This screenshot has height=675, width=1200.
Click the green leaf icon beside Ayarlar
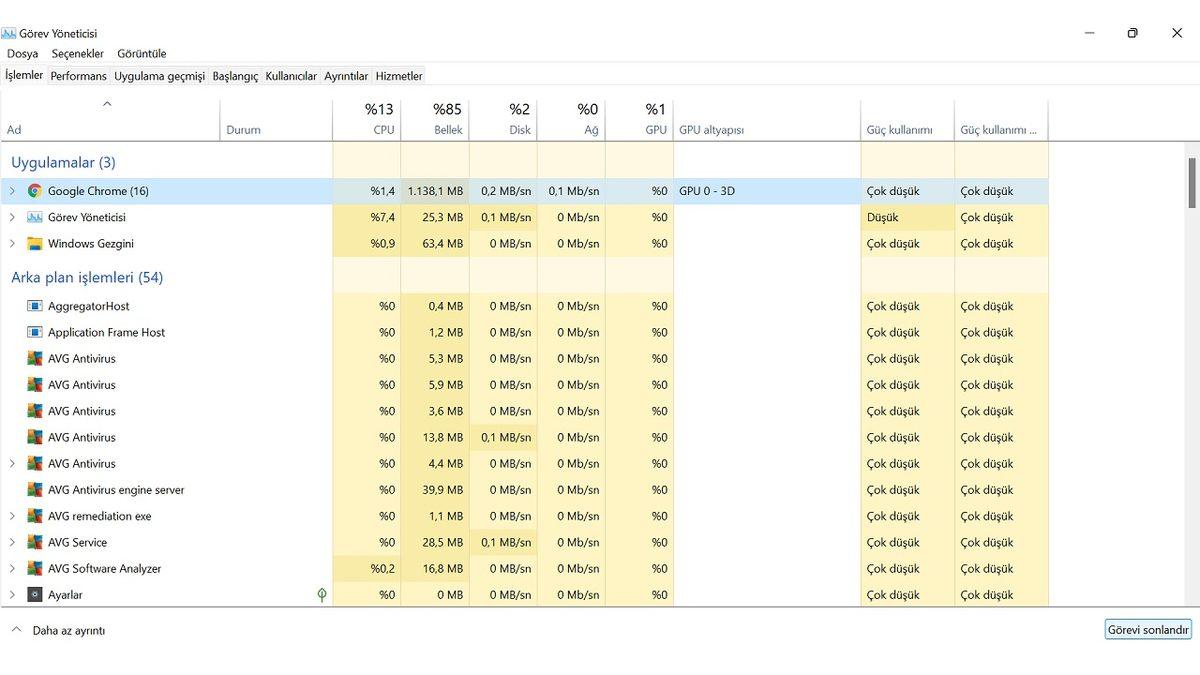click(x=321, y=594)
